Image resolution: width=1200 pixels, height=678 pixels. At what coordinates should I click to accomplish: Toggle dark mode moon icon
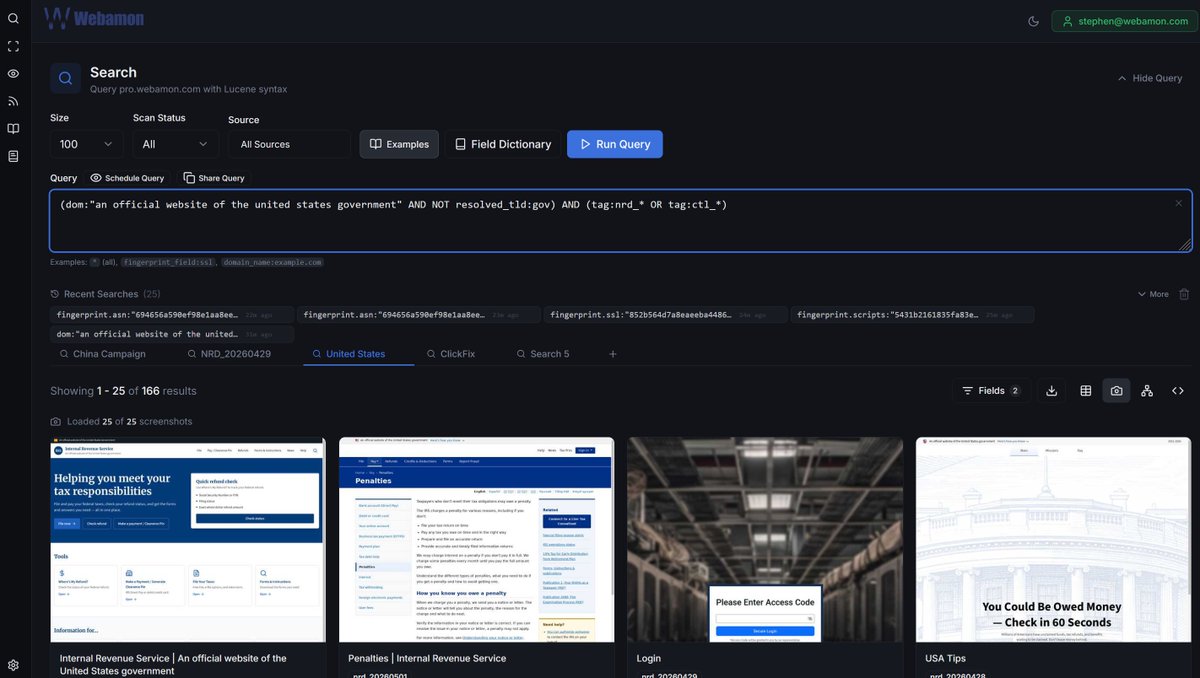(x=1034, y=21)
